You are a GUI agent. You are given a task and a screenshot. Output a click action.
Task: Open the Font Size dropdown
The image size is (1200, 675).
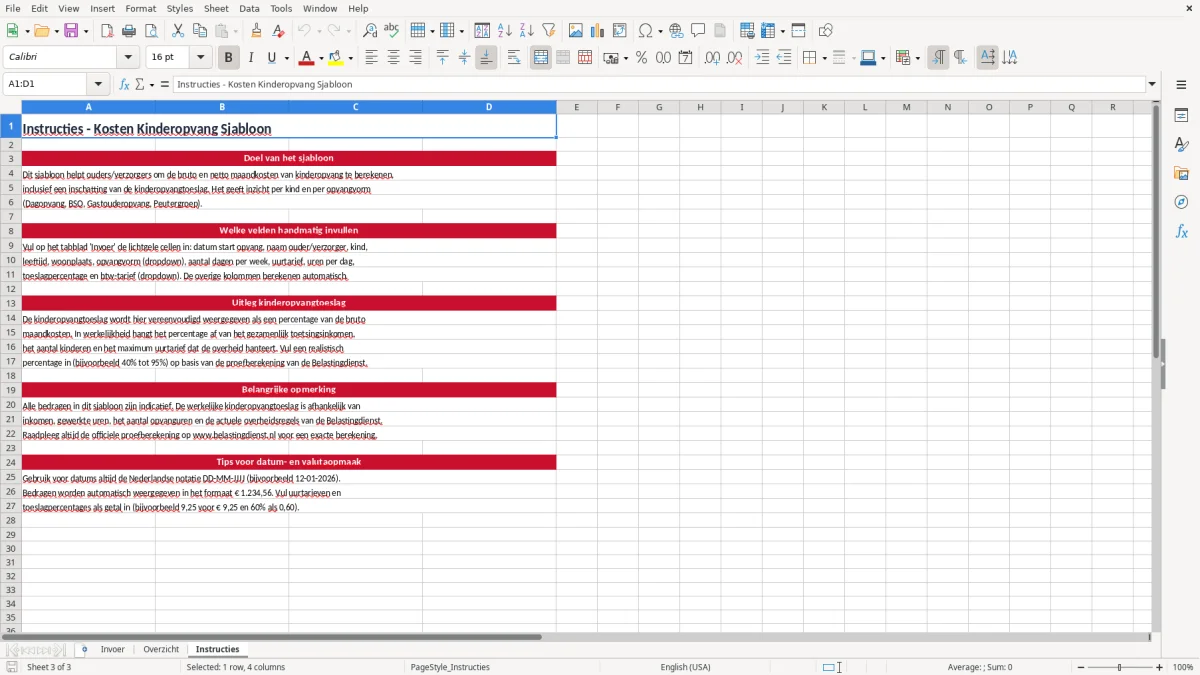tap(200, 58)
